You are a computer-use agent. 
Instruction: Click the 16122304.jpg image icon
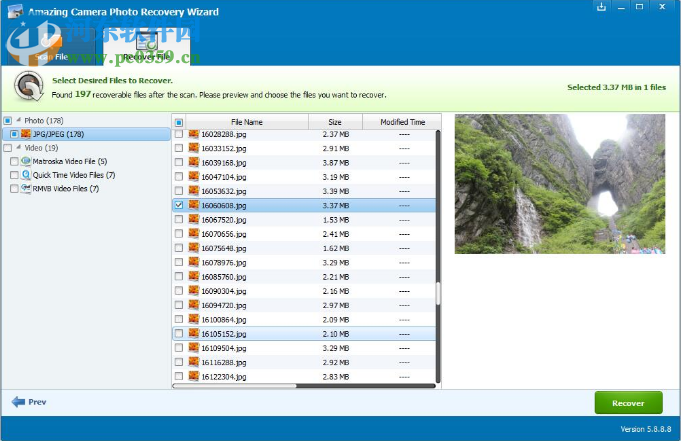(194, 376)
